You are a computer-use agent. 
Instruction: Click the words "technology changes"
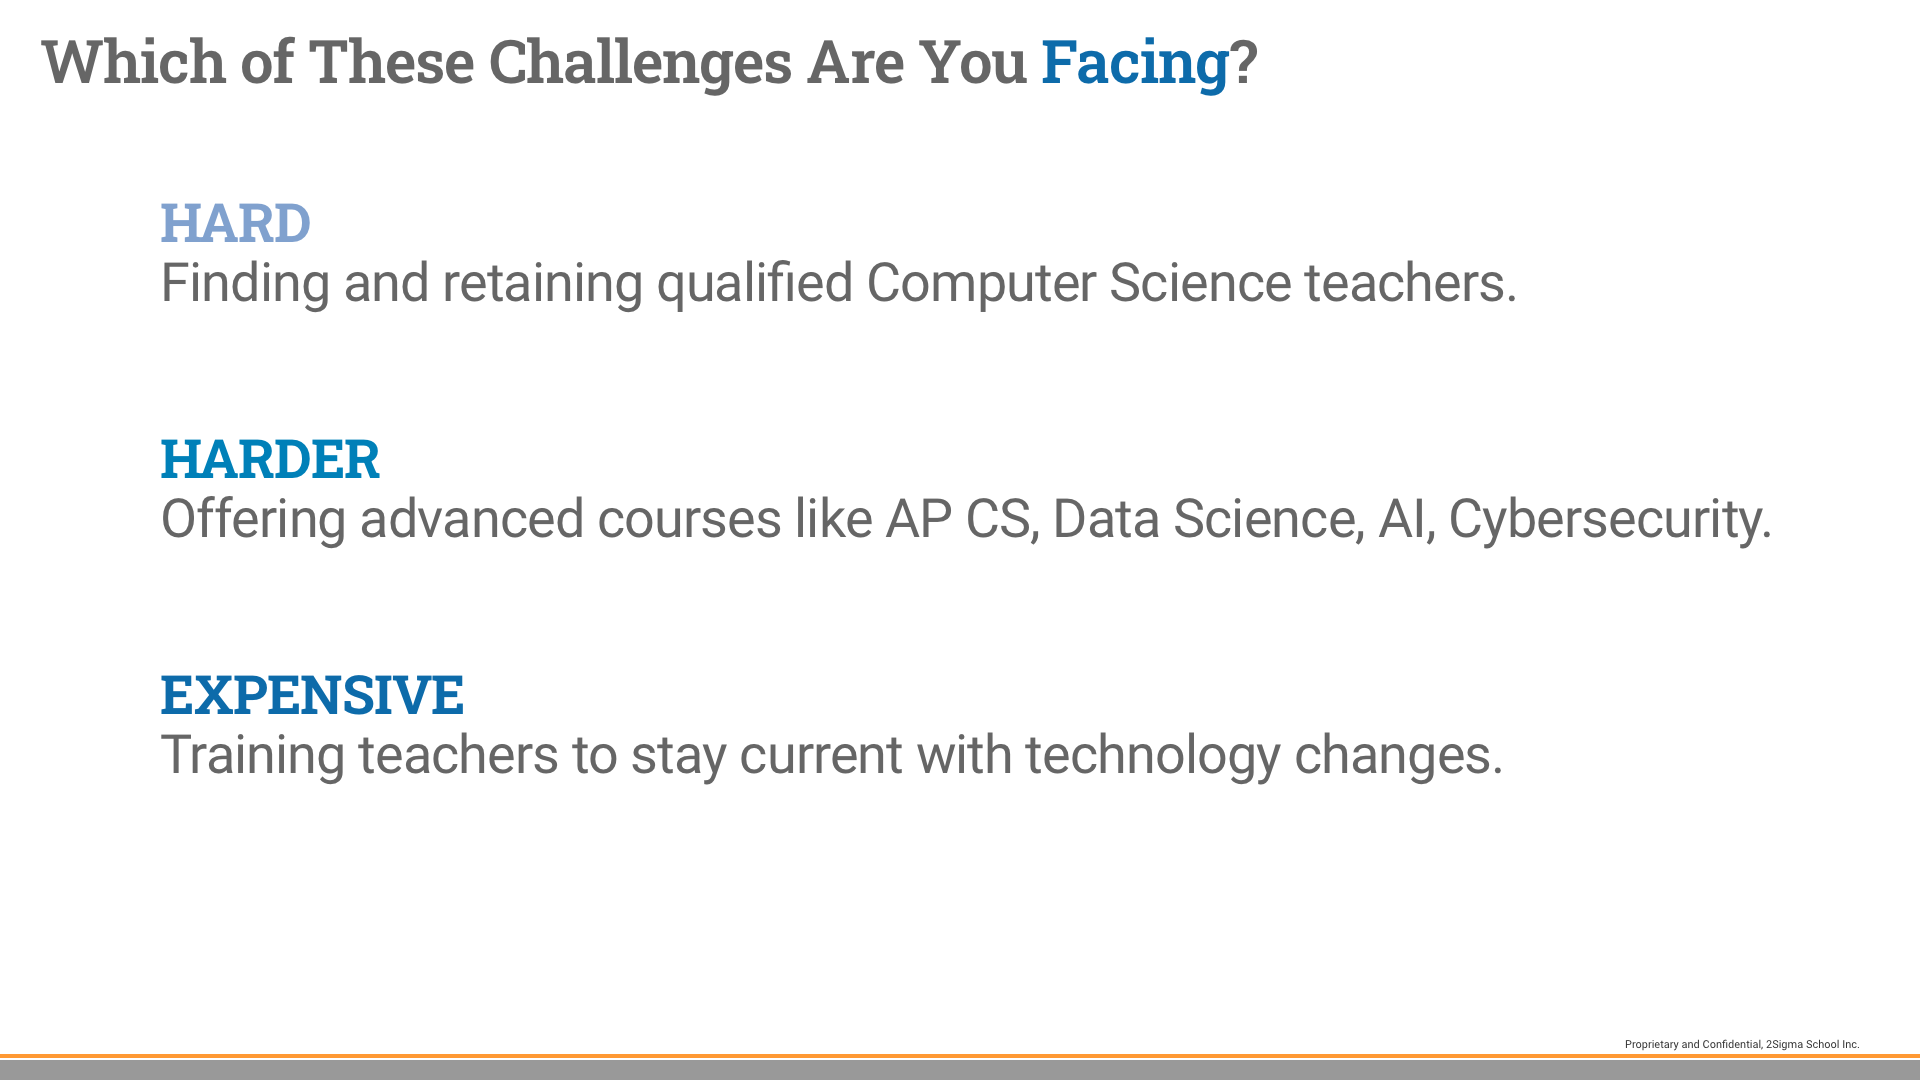[x=1262, y=755]
